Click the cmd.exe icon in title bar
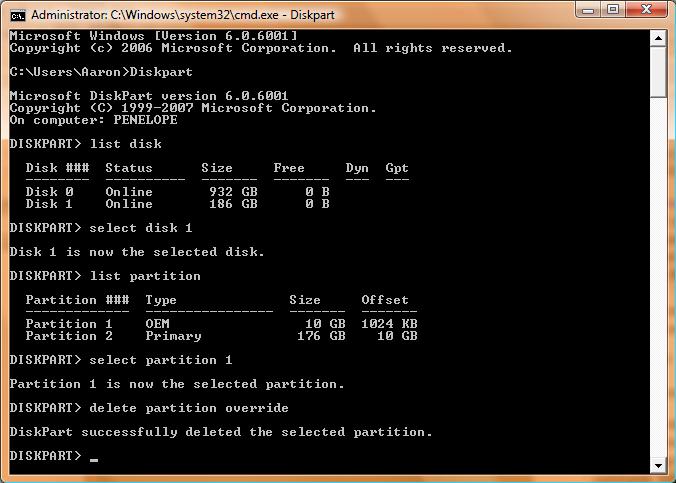The width and height of the screenshot is (676, 483). (18, 16)
